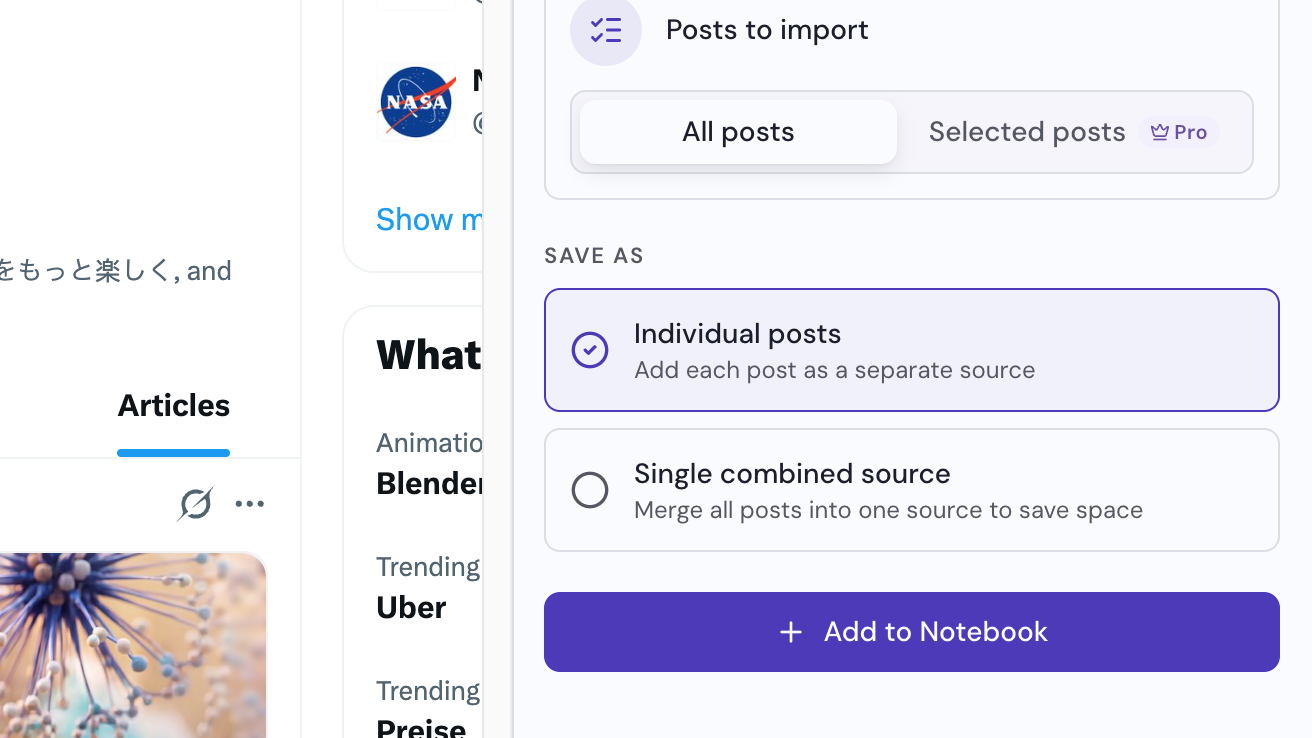
Task: Open the Preise trending topic
Action: tap(421, 728)
